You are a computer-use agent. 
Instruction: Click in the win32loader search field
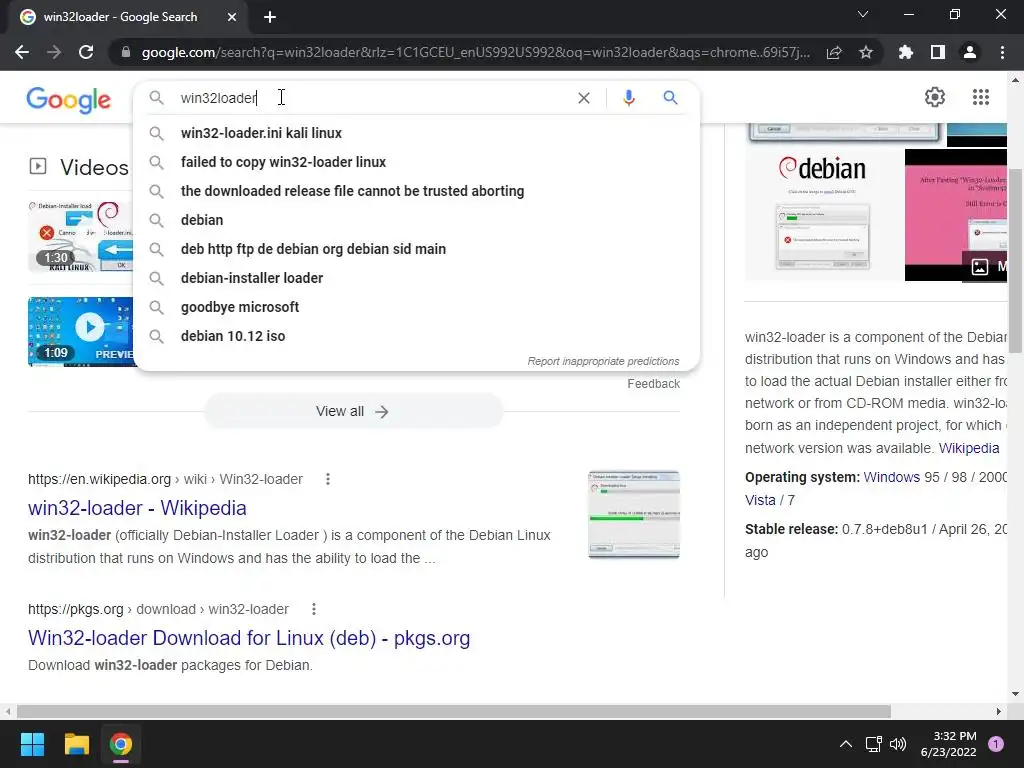pos(372,98)
